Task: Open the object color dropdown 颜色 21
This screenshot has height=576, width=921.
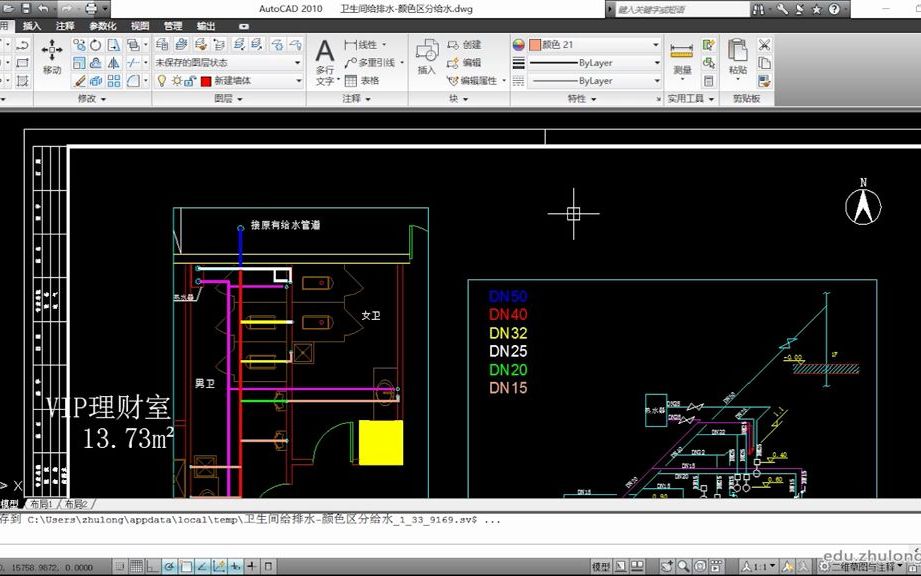Action: [594, 45]
